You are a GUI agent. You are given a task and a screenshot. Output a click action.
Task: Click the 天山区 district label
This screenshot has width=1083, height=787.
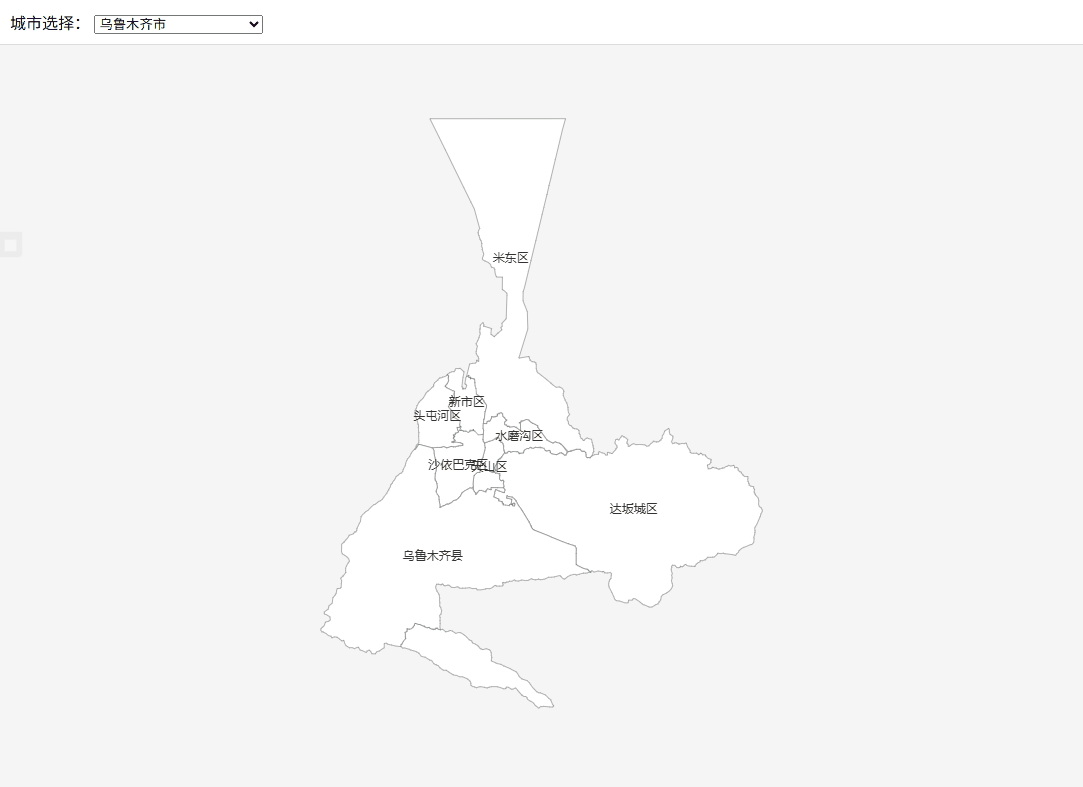(x=497, y=467)
